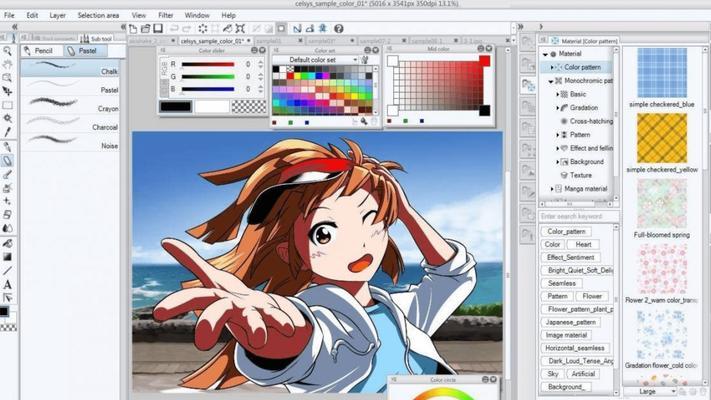711x400 pixels.
Task: Select the Texture material category
Action: 580,175
